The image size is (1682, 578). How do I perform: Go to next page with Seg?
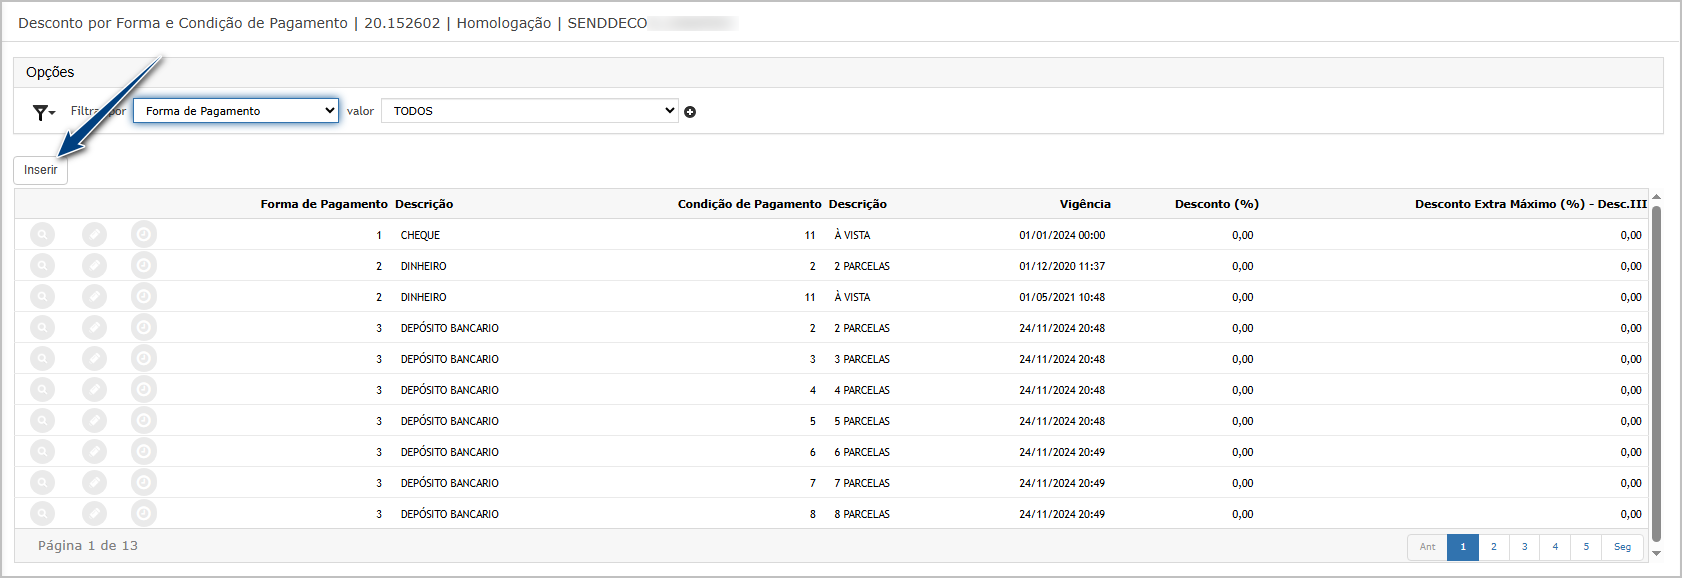click(1622, 547)
